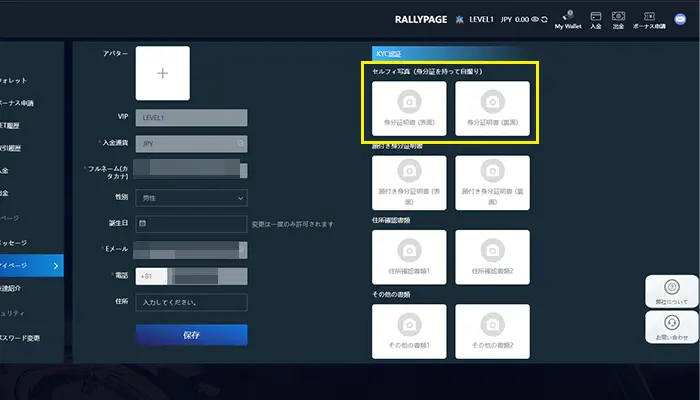Screen dimensions: 700x400
Task: Select マイページ in the sidebar
Action: tap(28, 265)
